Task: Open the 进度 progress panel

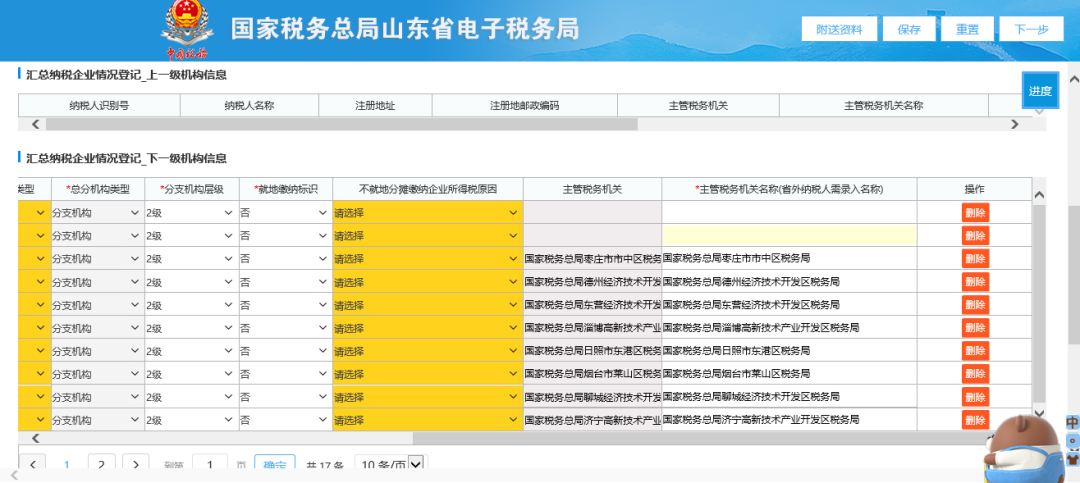Action: click(x=1040, y=90)
